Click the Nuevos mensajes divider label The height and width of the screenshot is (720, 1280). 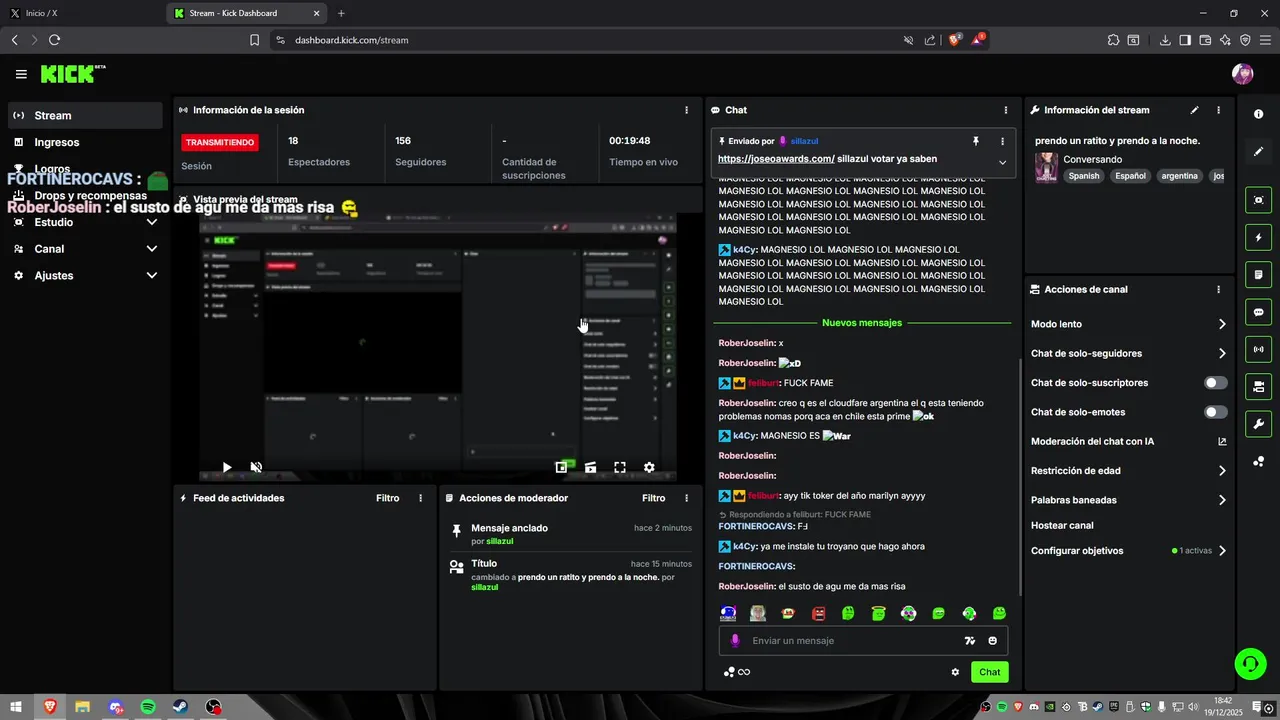coord(862,323)
